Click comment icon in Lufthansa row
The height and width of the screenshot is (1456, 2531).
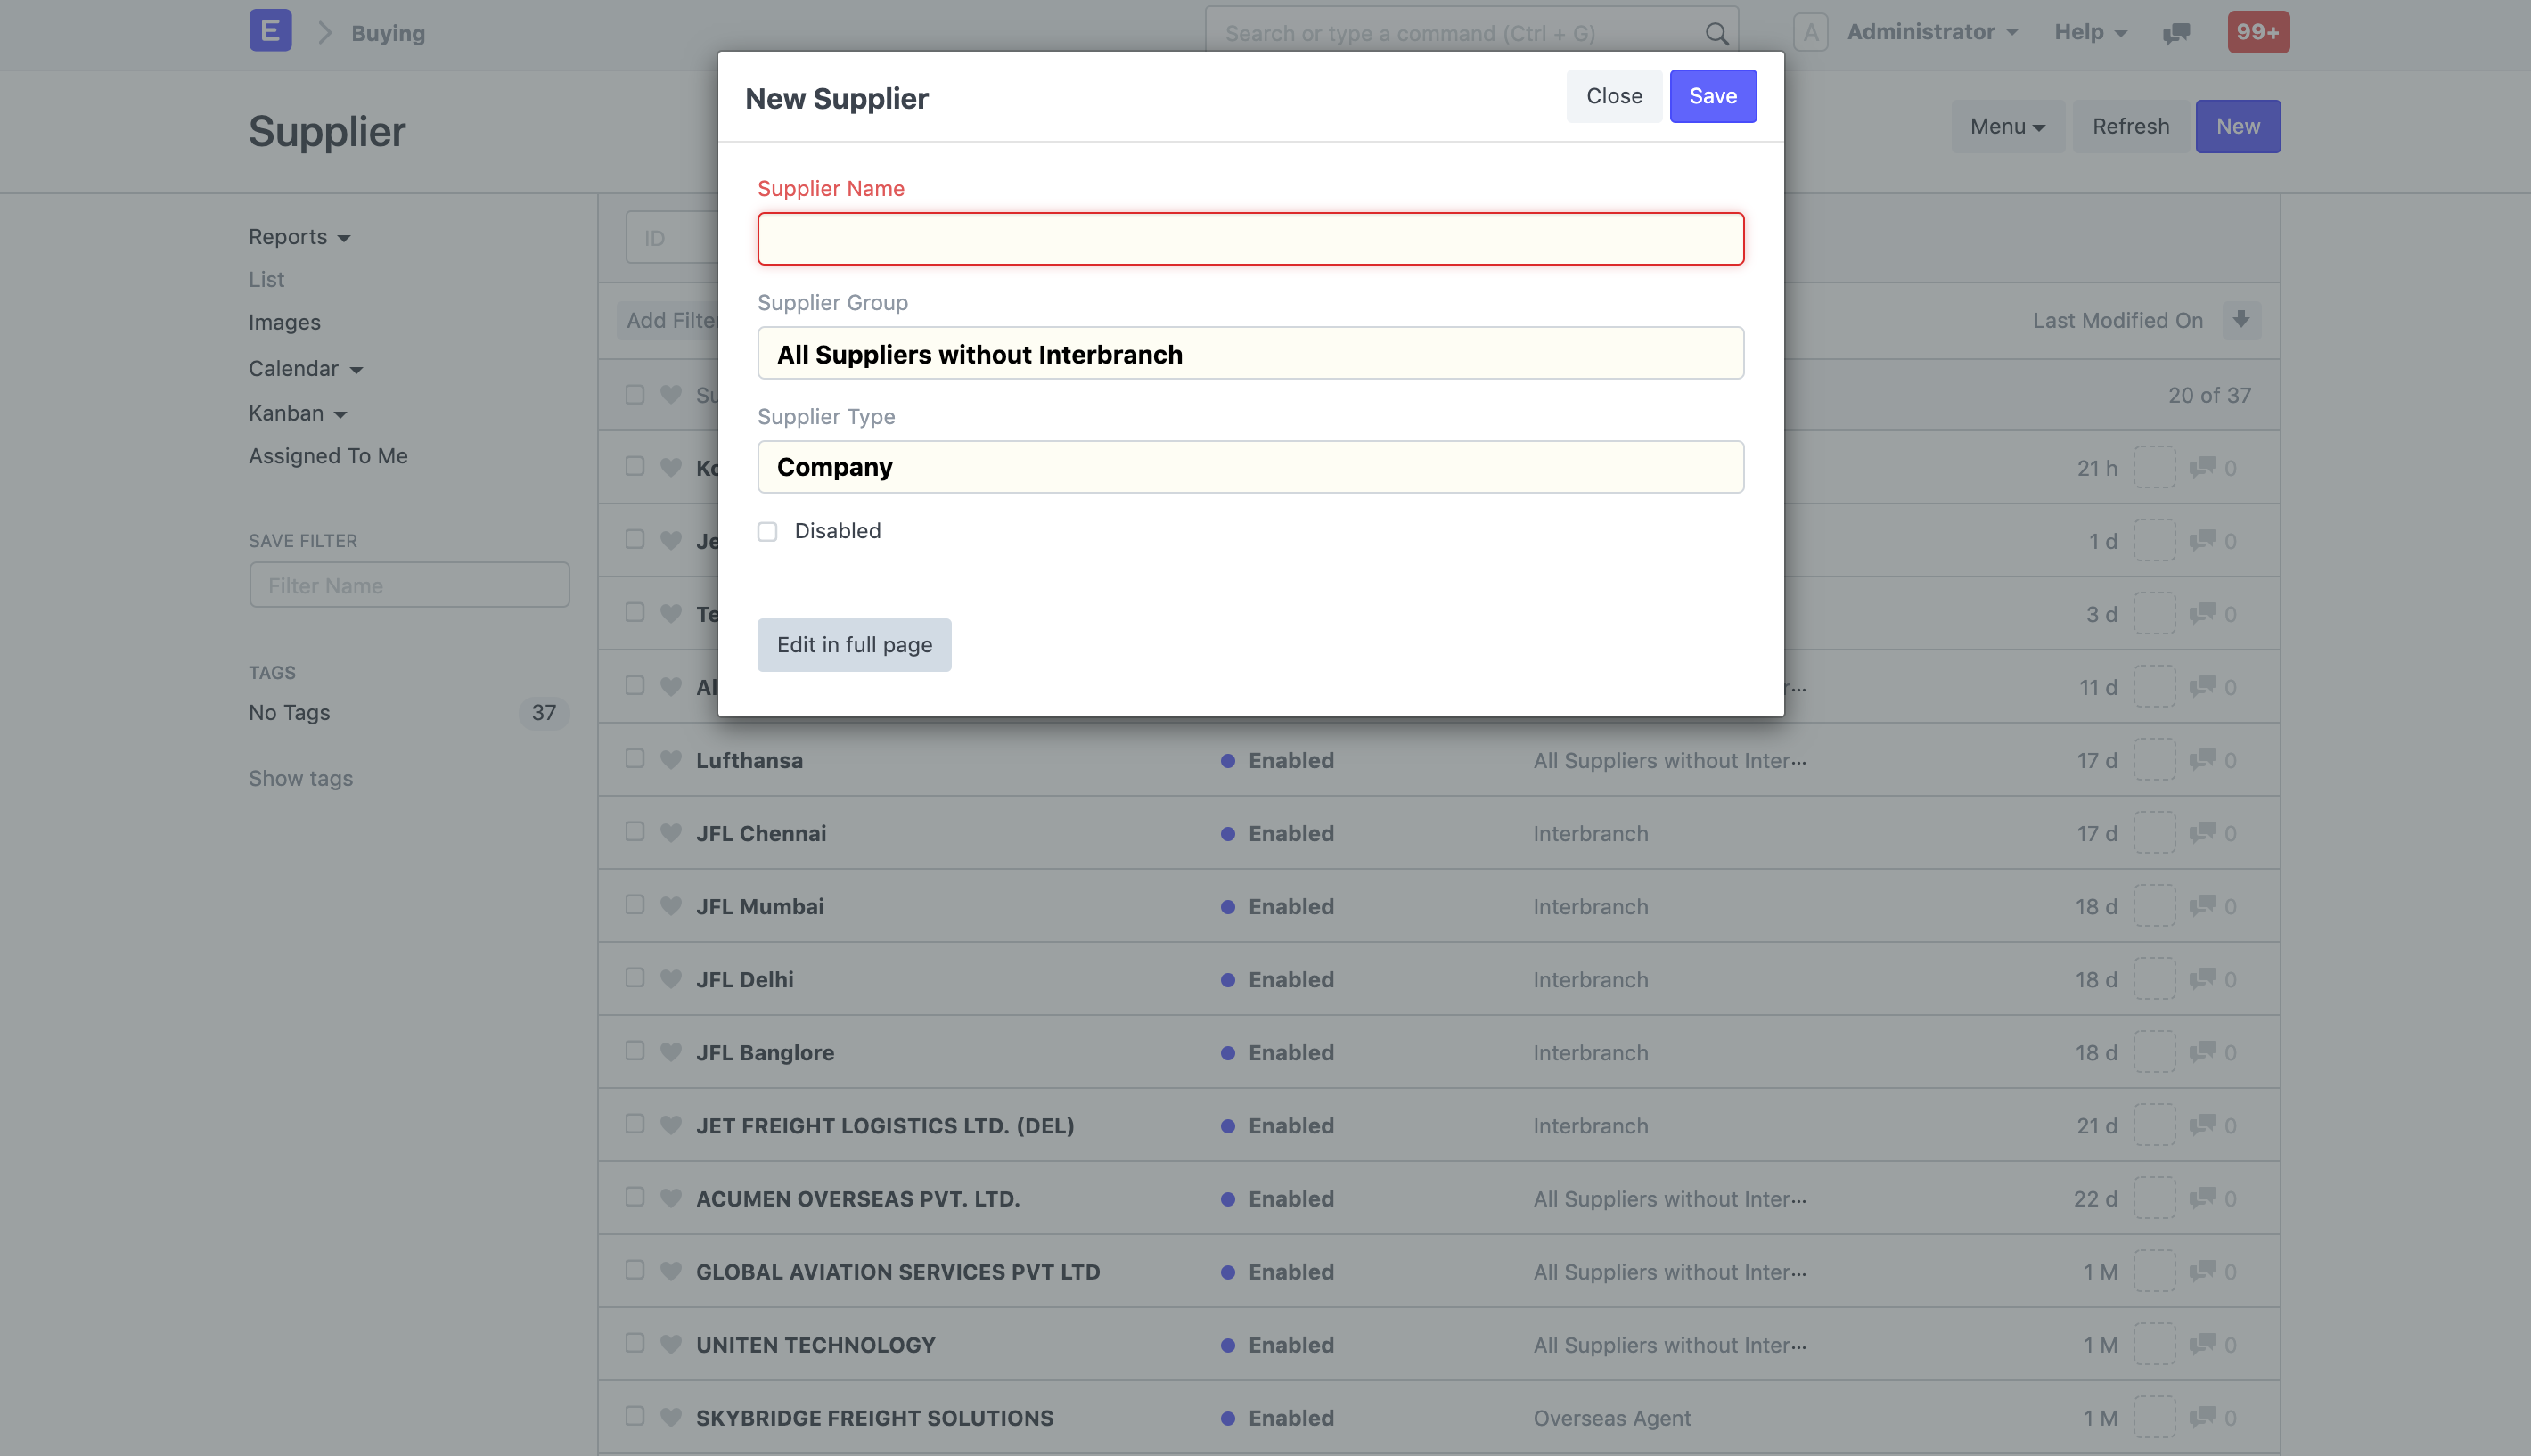2203,759
